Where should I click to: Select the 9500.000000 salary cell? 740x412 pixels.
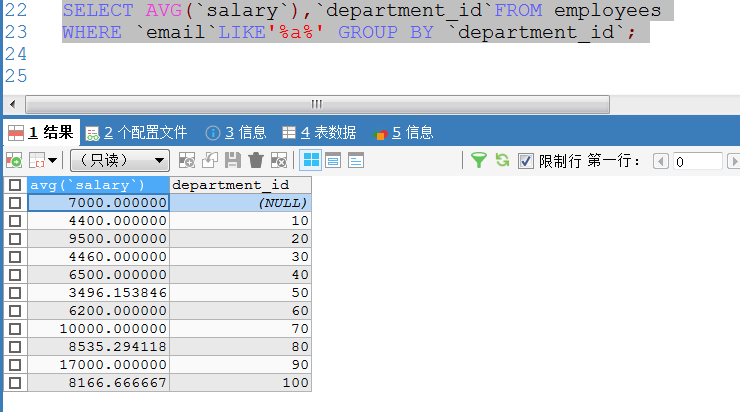98,239
